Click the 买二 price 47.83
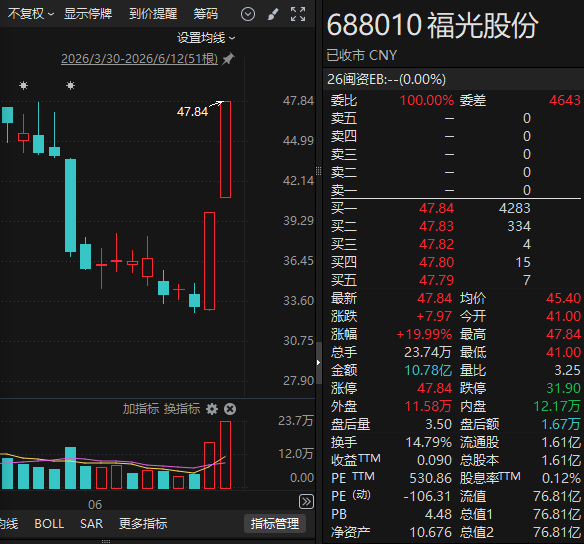The image size is (584, 544). point(436,226)
